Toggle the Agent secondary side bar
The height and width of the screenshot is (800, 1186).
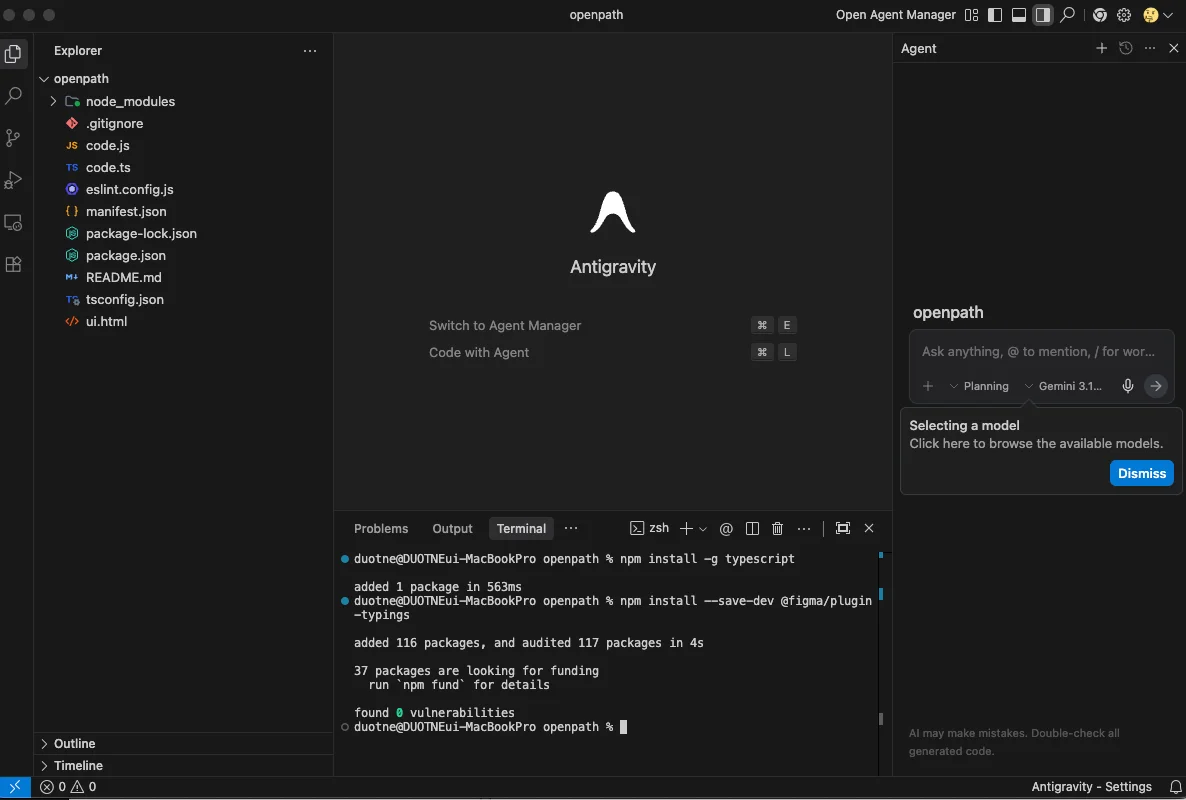tap(1043, 15)
